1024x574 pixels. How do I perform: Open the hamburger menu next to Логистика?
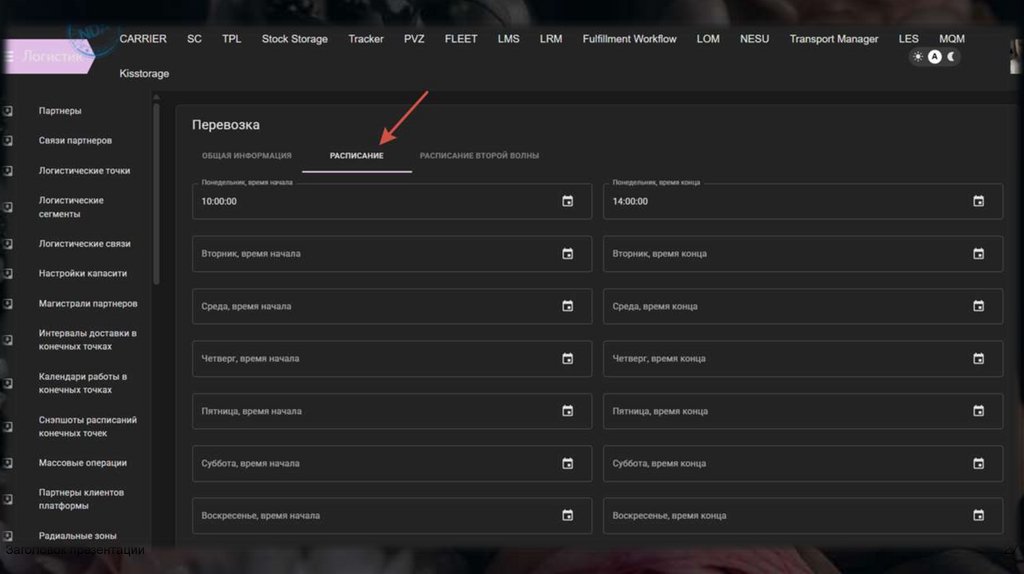coord(9,56)
